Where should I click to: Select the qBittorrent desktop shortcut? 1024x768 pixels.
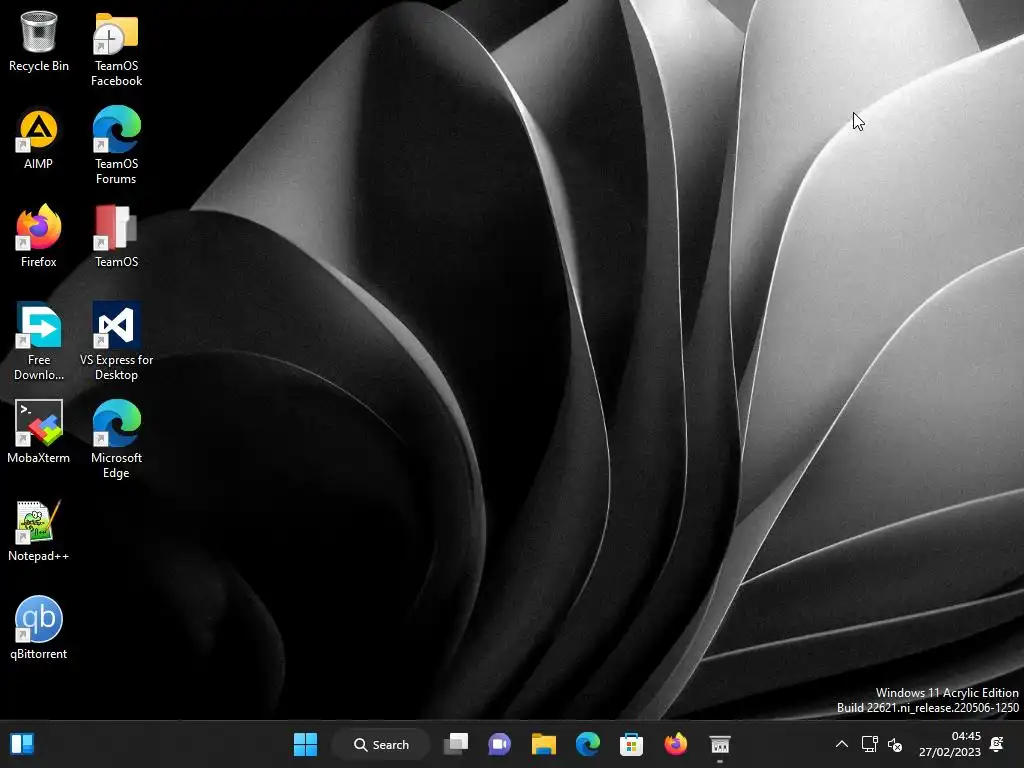tap(39, 628)
